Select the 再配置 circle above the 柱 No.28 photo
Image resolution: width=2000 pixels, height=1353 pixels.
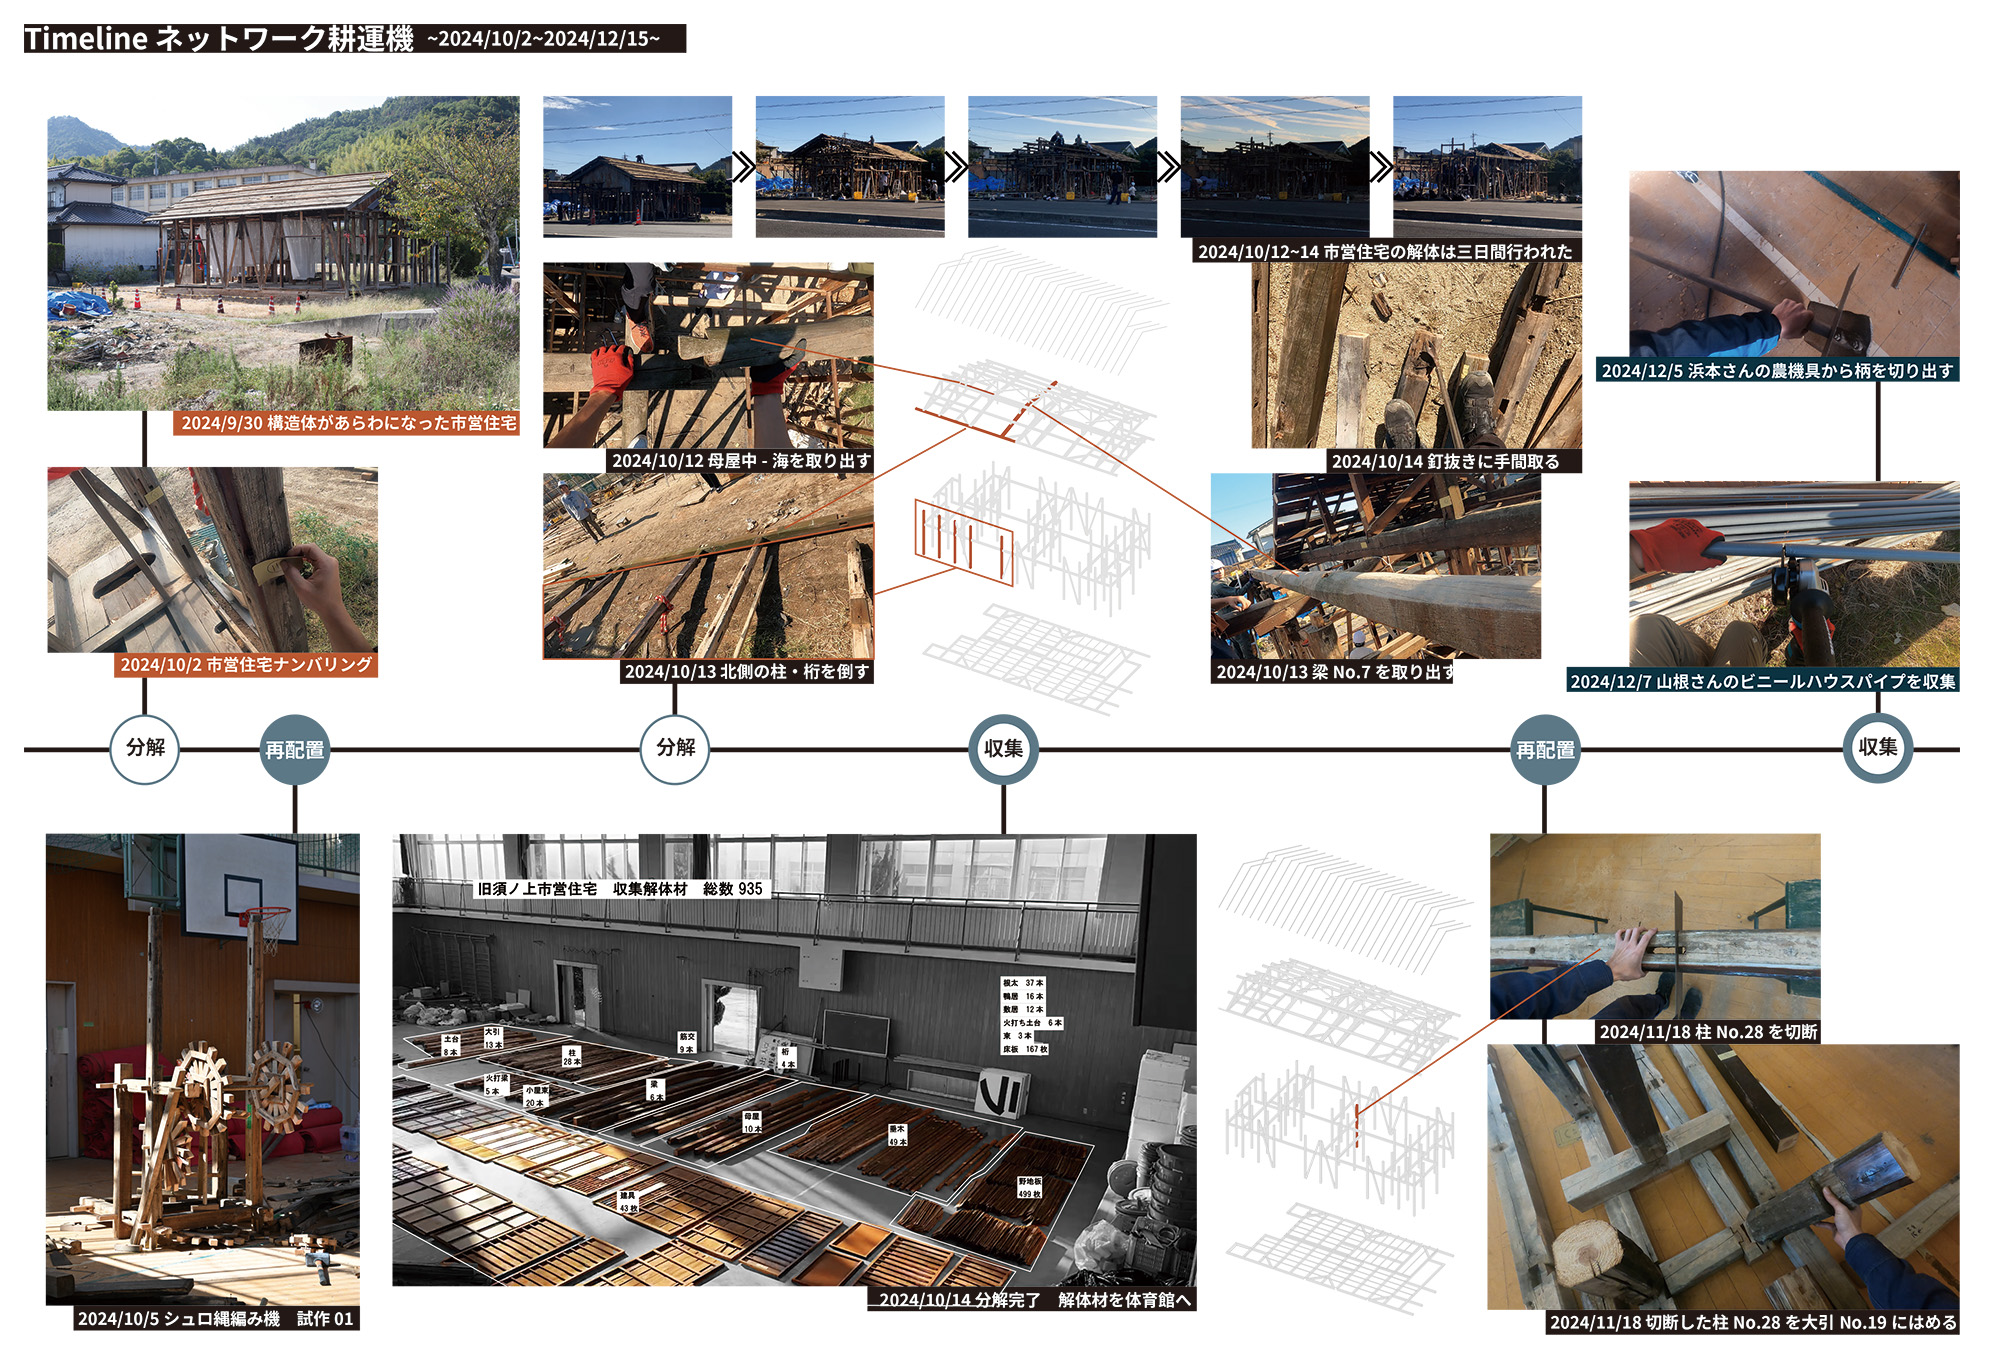click(1545, 750)
